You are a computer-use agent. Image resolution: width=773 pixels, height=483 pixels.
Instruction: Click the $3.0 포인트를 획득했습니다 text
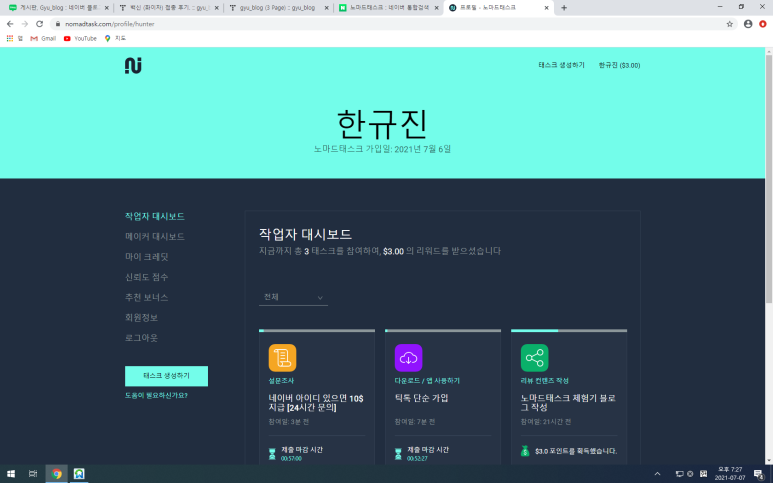coord(576,451)
